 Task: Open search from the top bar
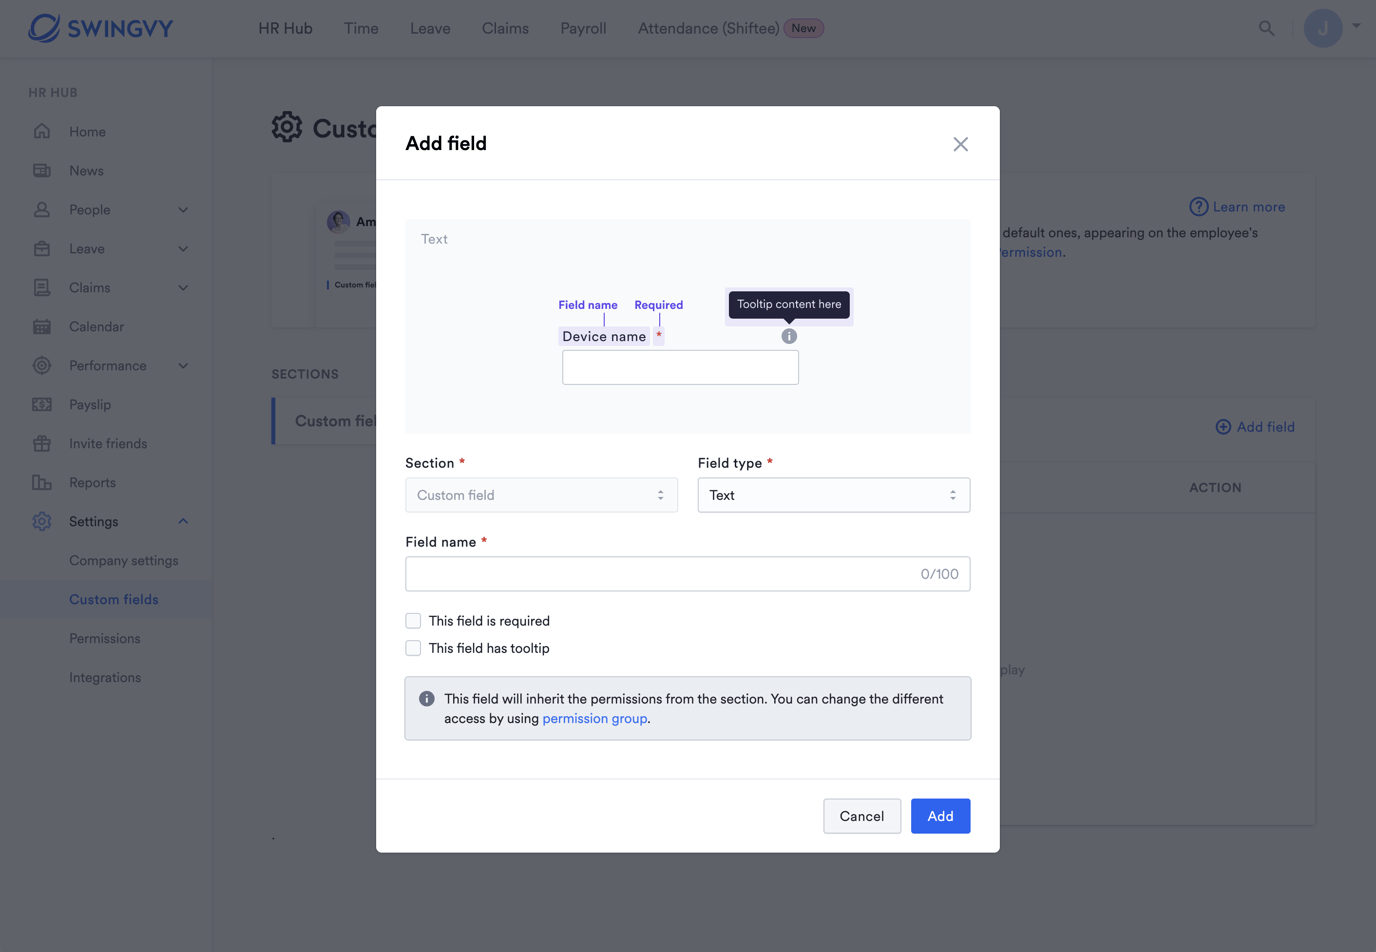pyautogui.click(x=1266, y=28)
